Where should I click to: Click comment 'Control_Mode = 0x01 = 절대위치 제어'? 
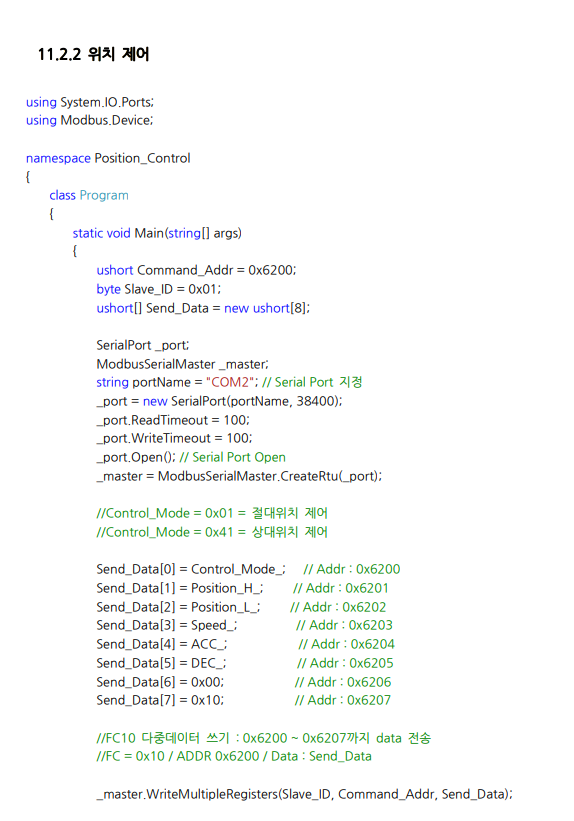click(212, 513)
